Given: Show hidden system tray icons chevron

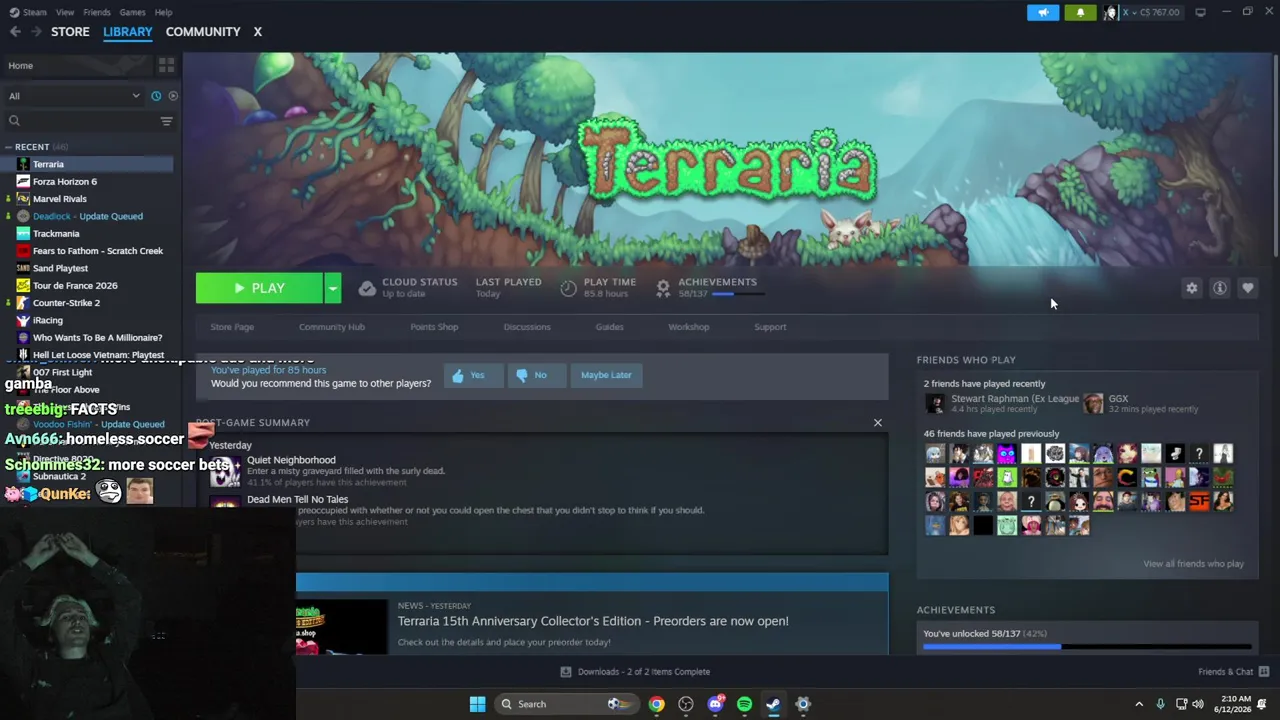Looking at the screenshot, I should [1139, 704].
